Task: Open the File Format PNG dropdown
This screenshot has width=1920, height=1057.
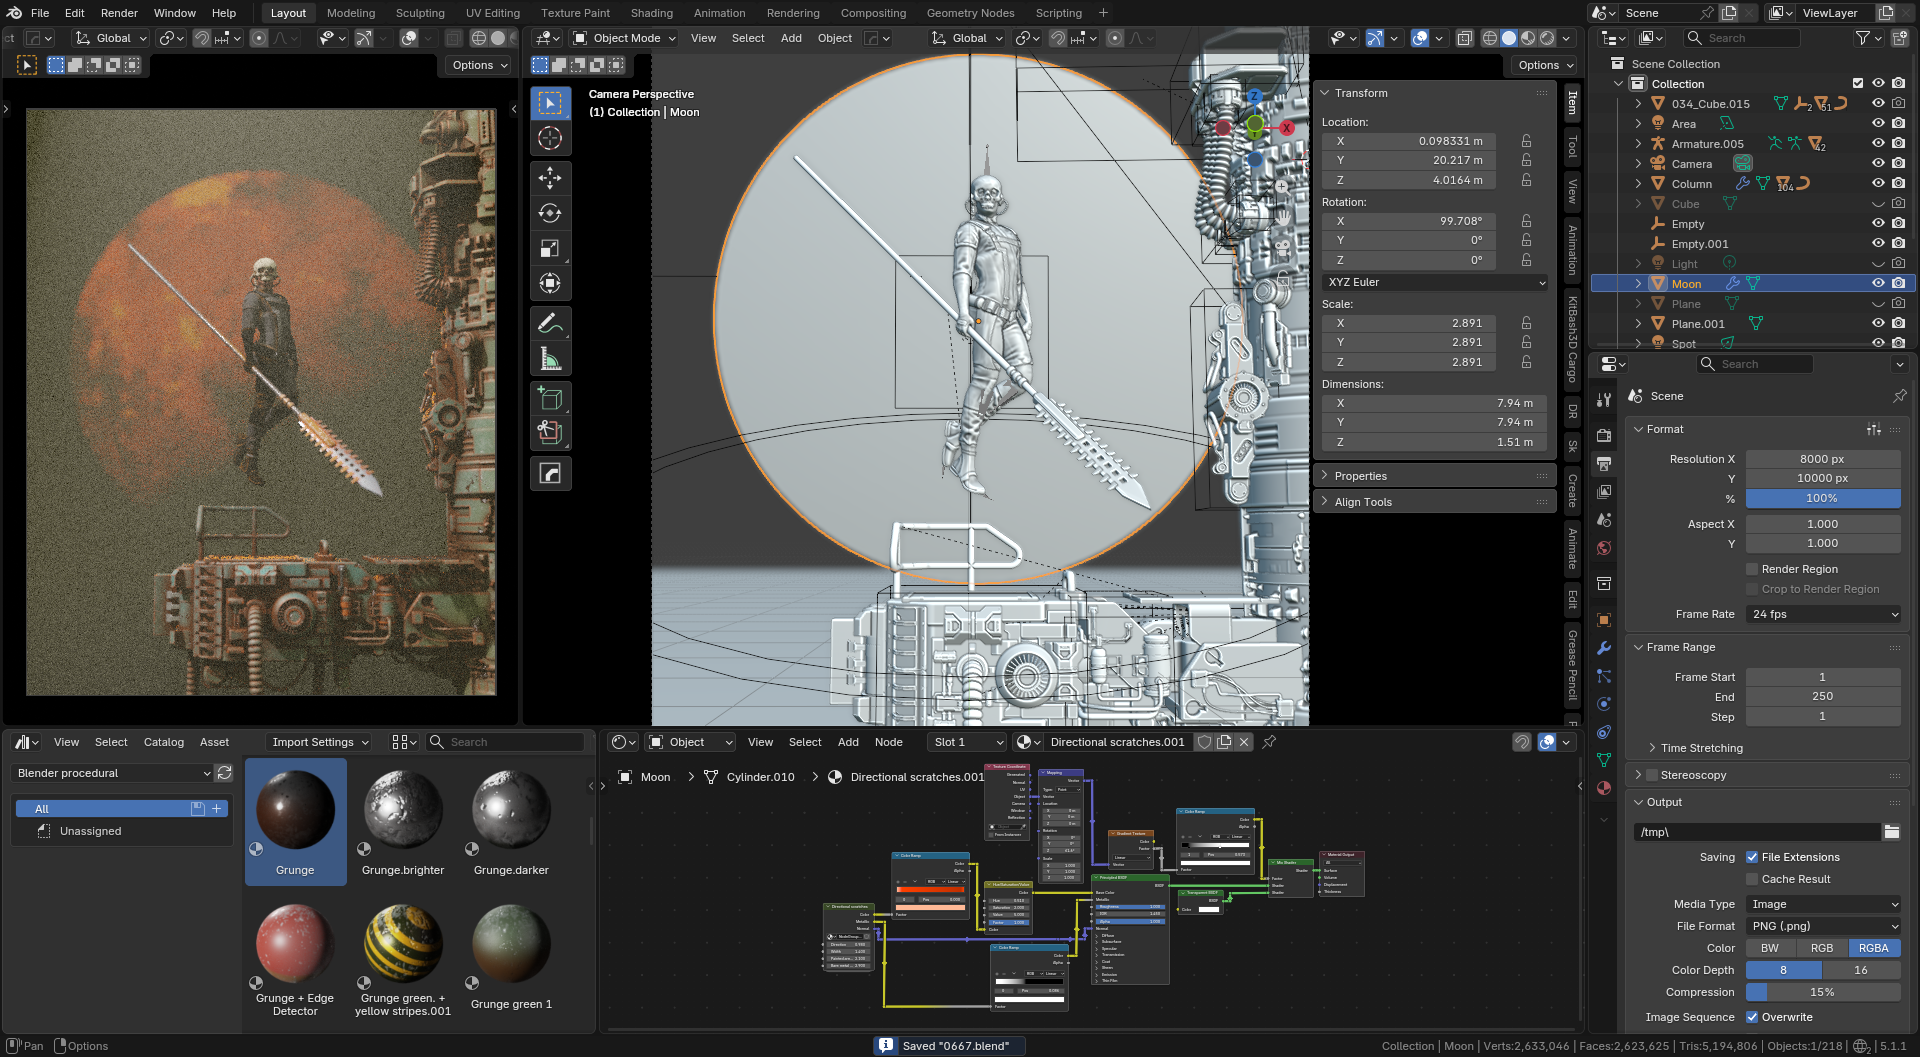Action: point(1823,926)
